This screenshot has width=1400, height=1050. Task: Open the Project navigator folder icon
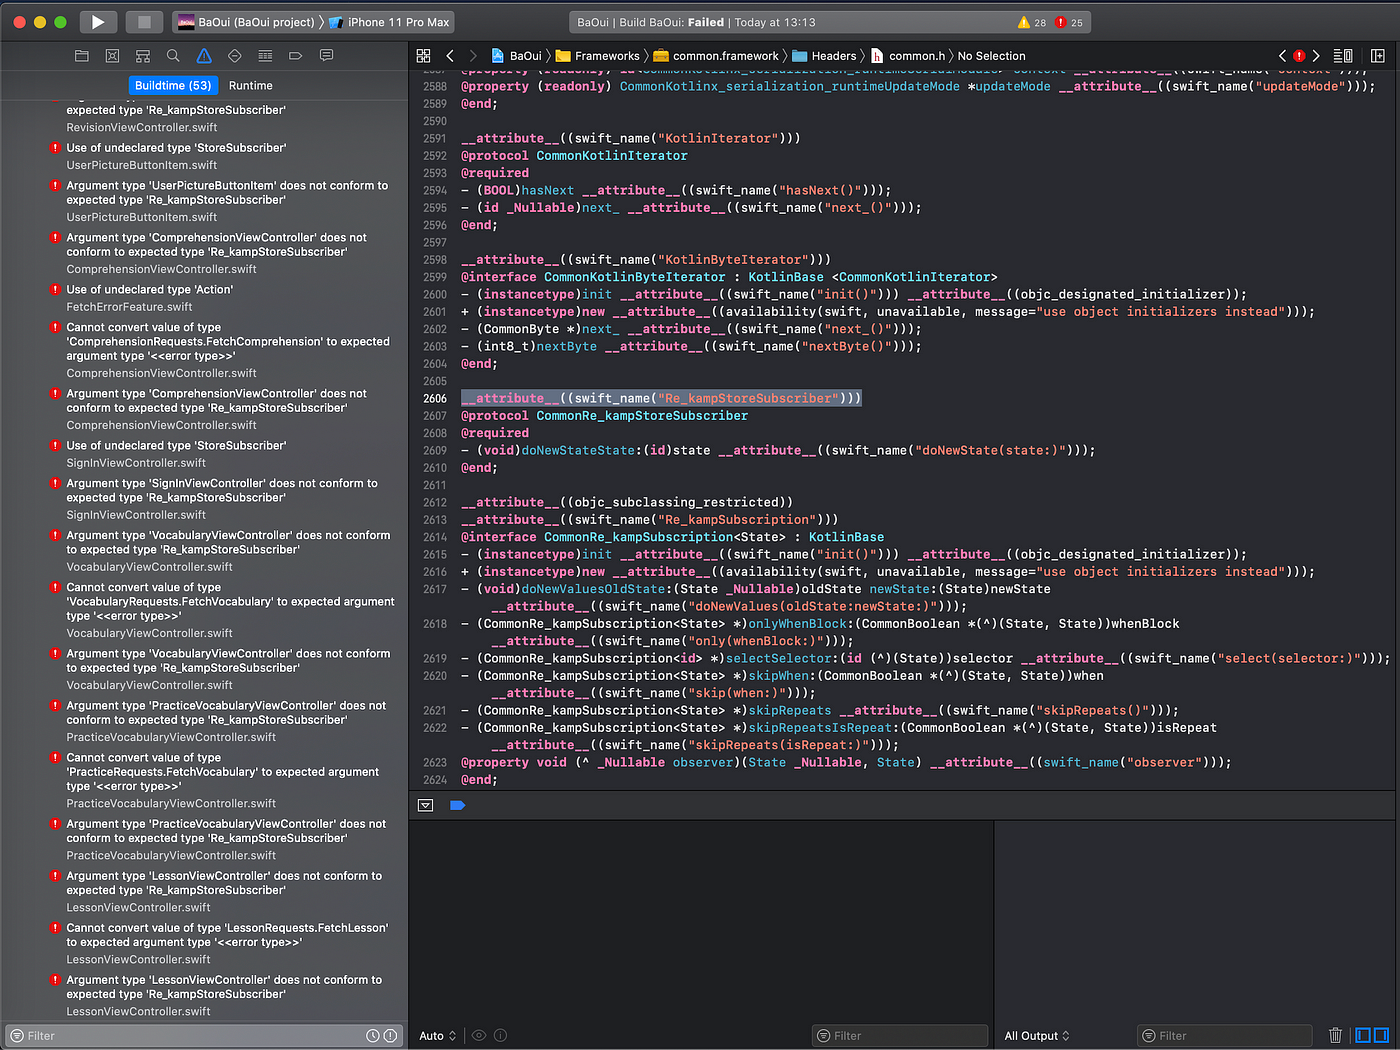click(x=82, y=56)
